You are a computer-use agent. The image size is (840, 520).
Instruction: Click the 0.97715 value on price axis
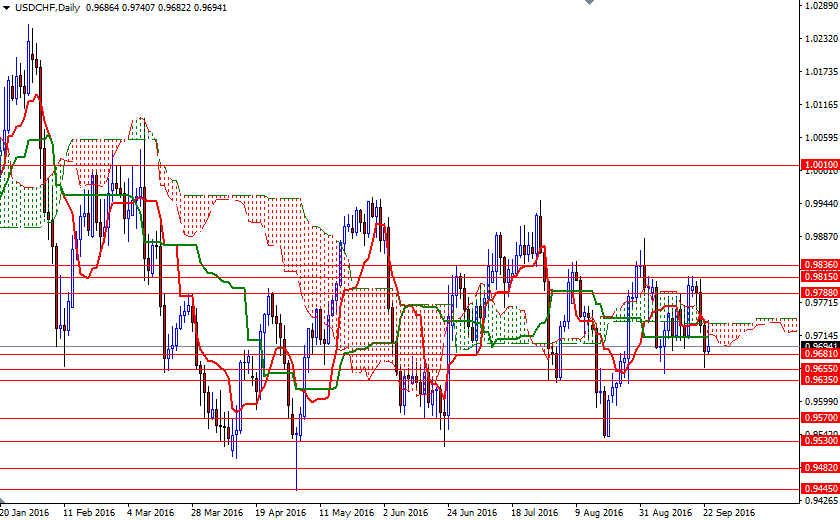pyautogui.click(x=821, y=303)
